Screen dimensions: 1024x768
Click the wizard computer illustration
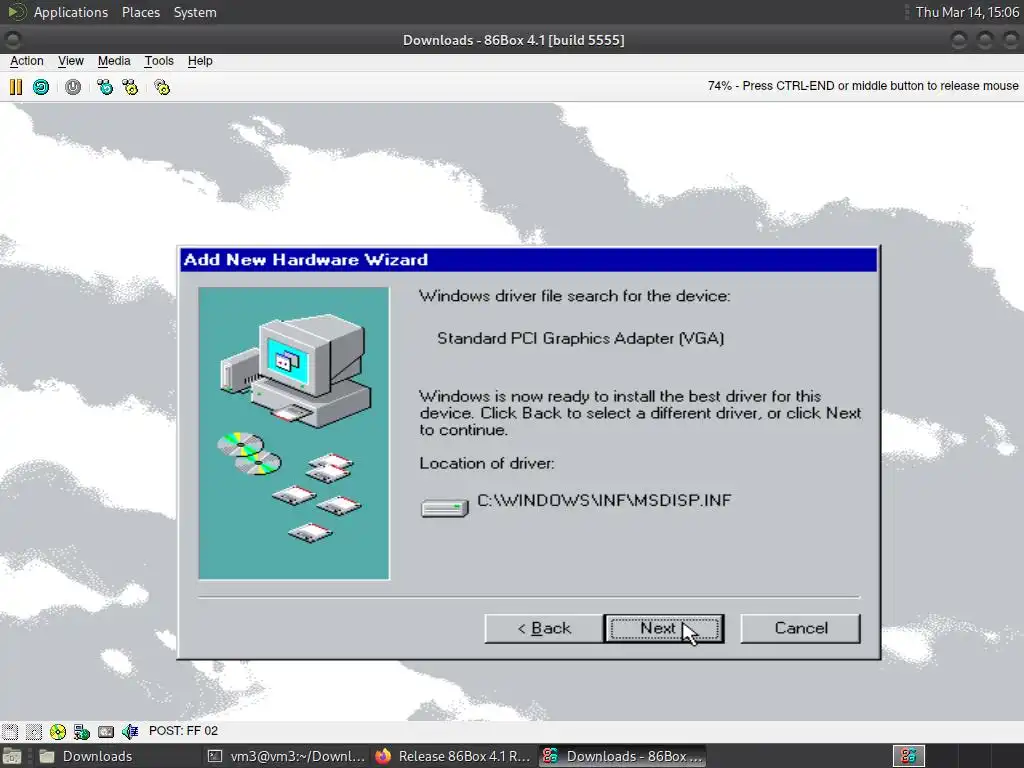coord(294,433)
